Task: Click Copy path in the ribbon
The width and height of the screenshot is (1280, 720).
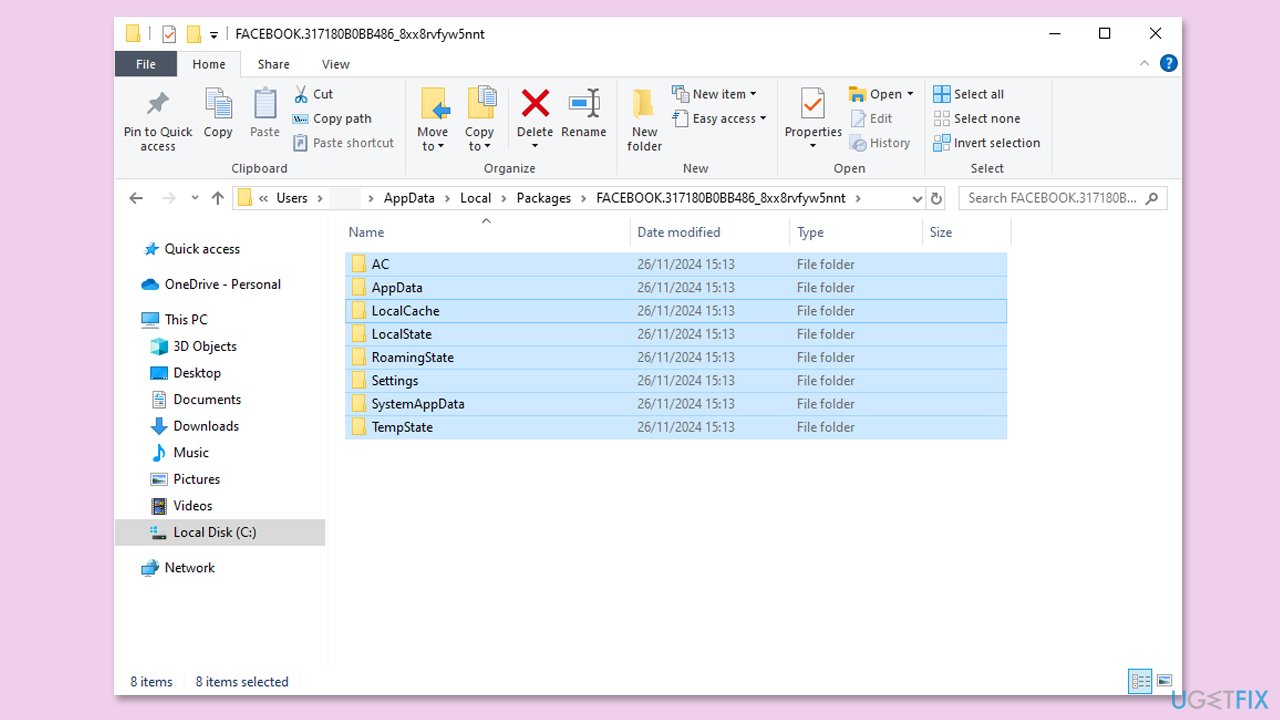Action: (332, 118)
